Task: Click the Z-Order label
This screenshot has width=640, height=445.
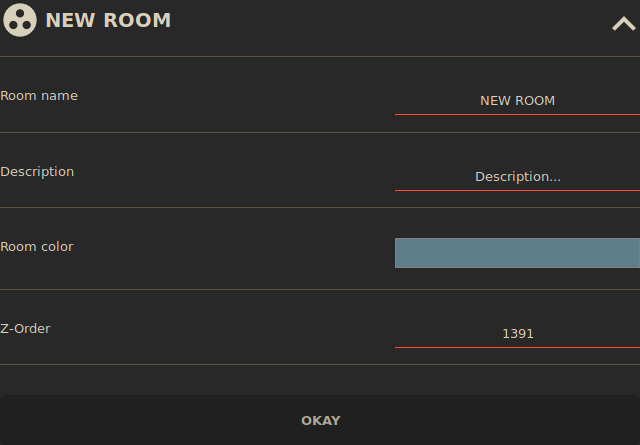Action: [x=25, y=328]
